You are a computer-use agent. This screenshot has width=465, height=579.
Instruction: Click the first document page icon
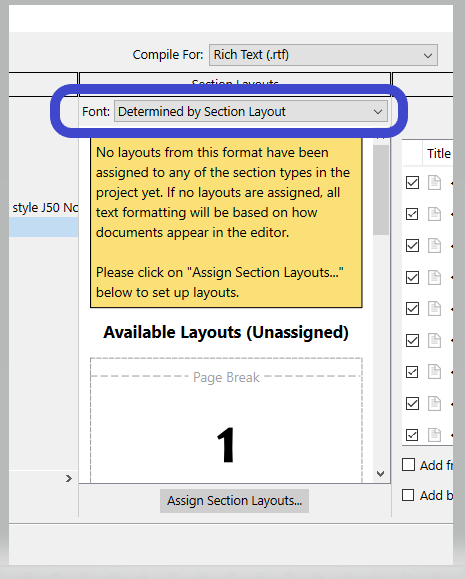click(x=434, y=182)
